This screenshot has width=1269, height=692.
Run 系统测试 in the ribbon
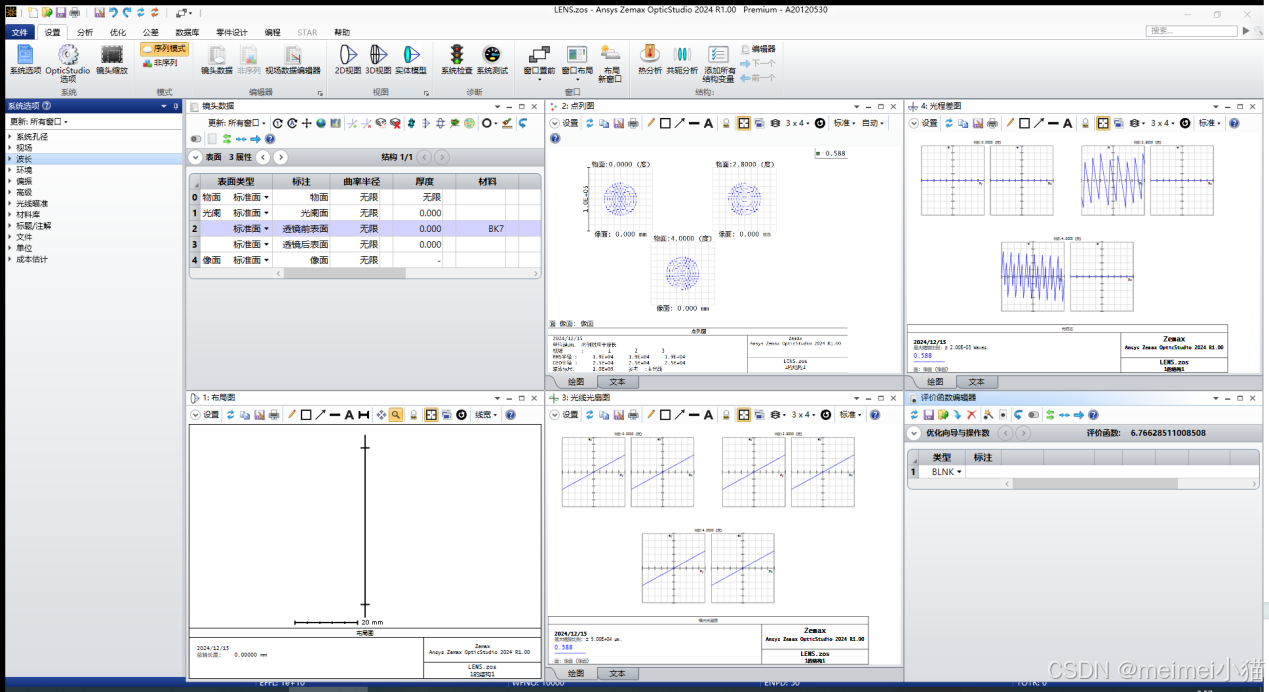coord(491,60)
